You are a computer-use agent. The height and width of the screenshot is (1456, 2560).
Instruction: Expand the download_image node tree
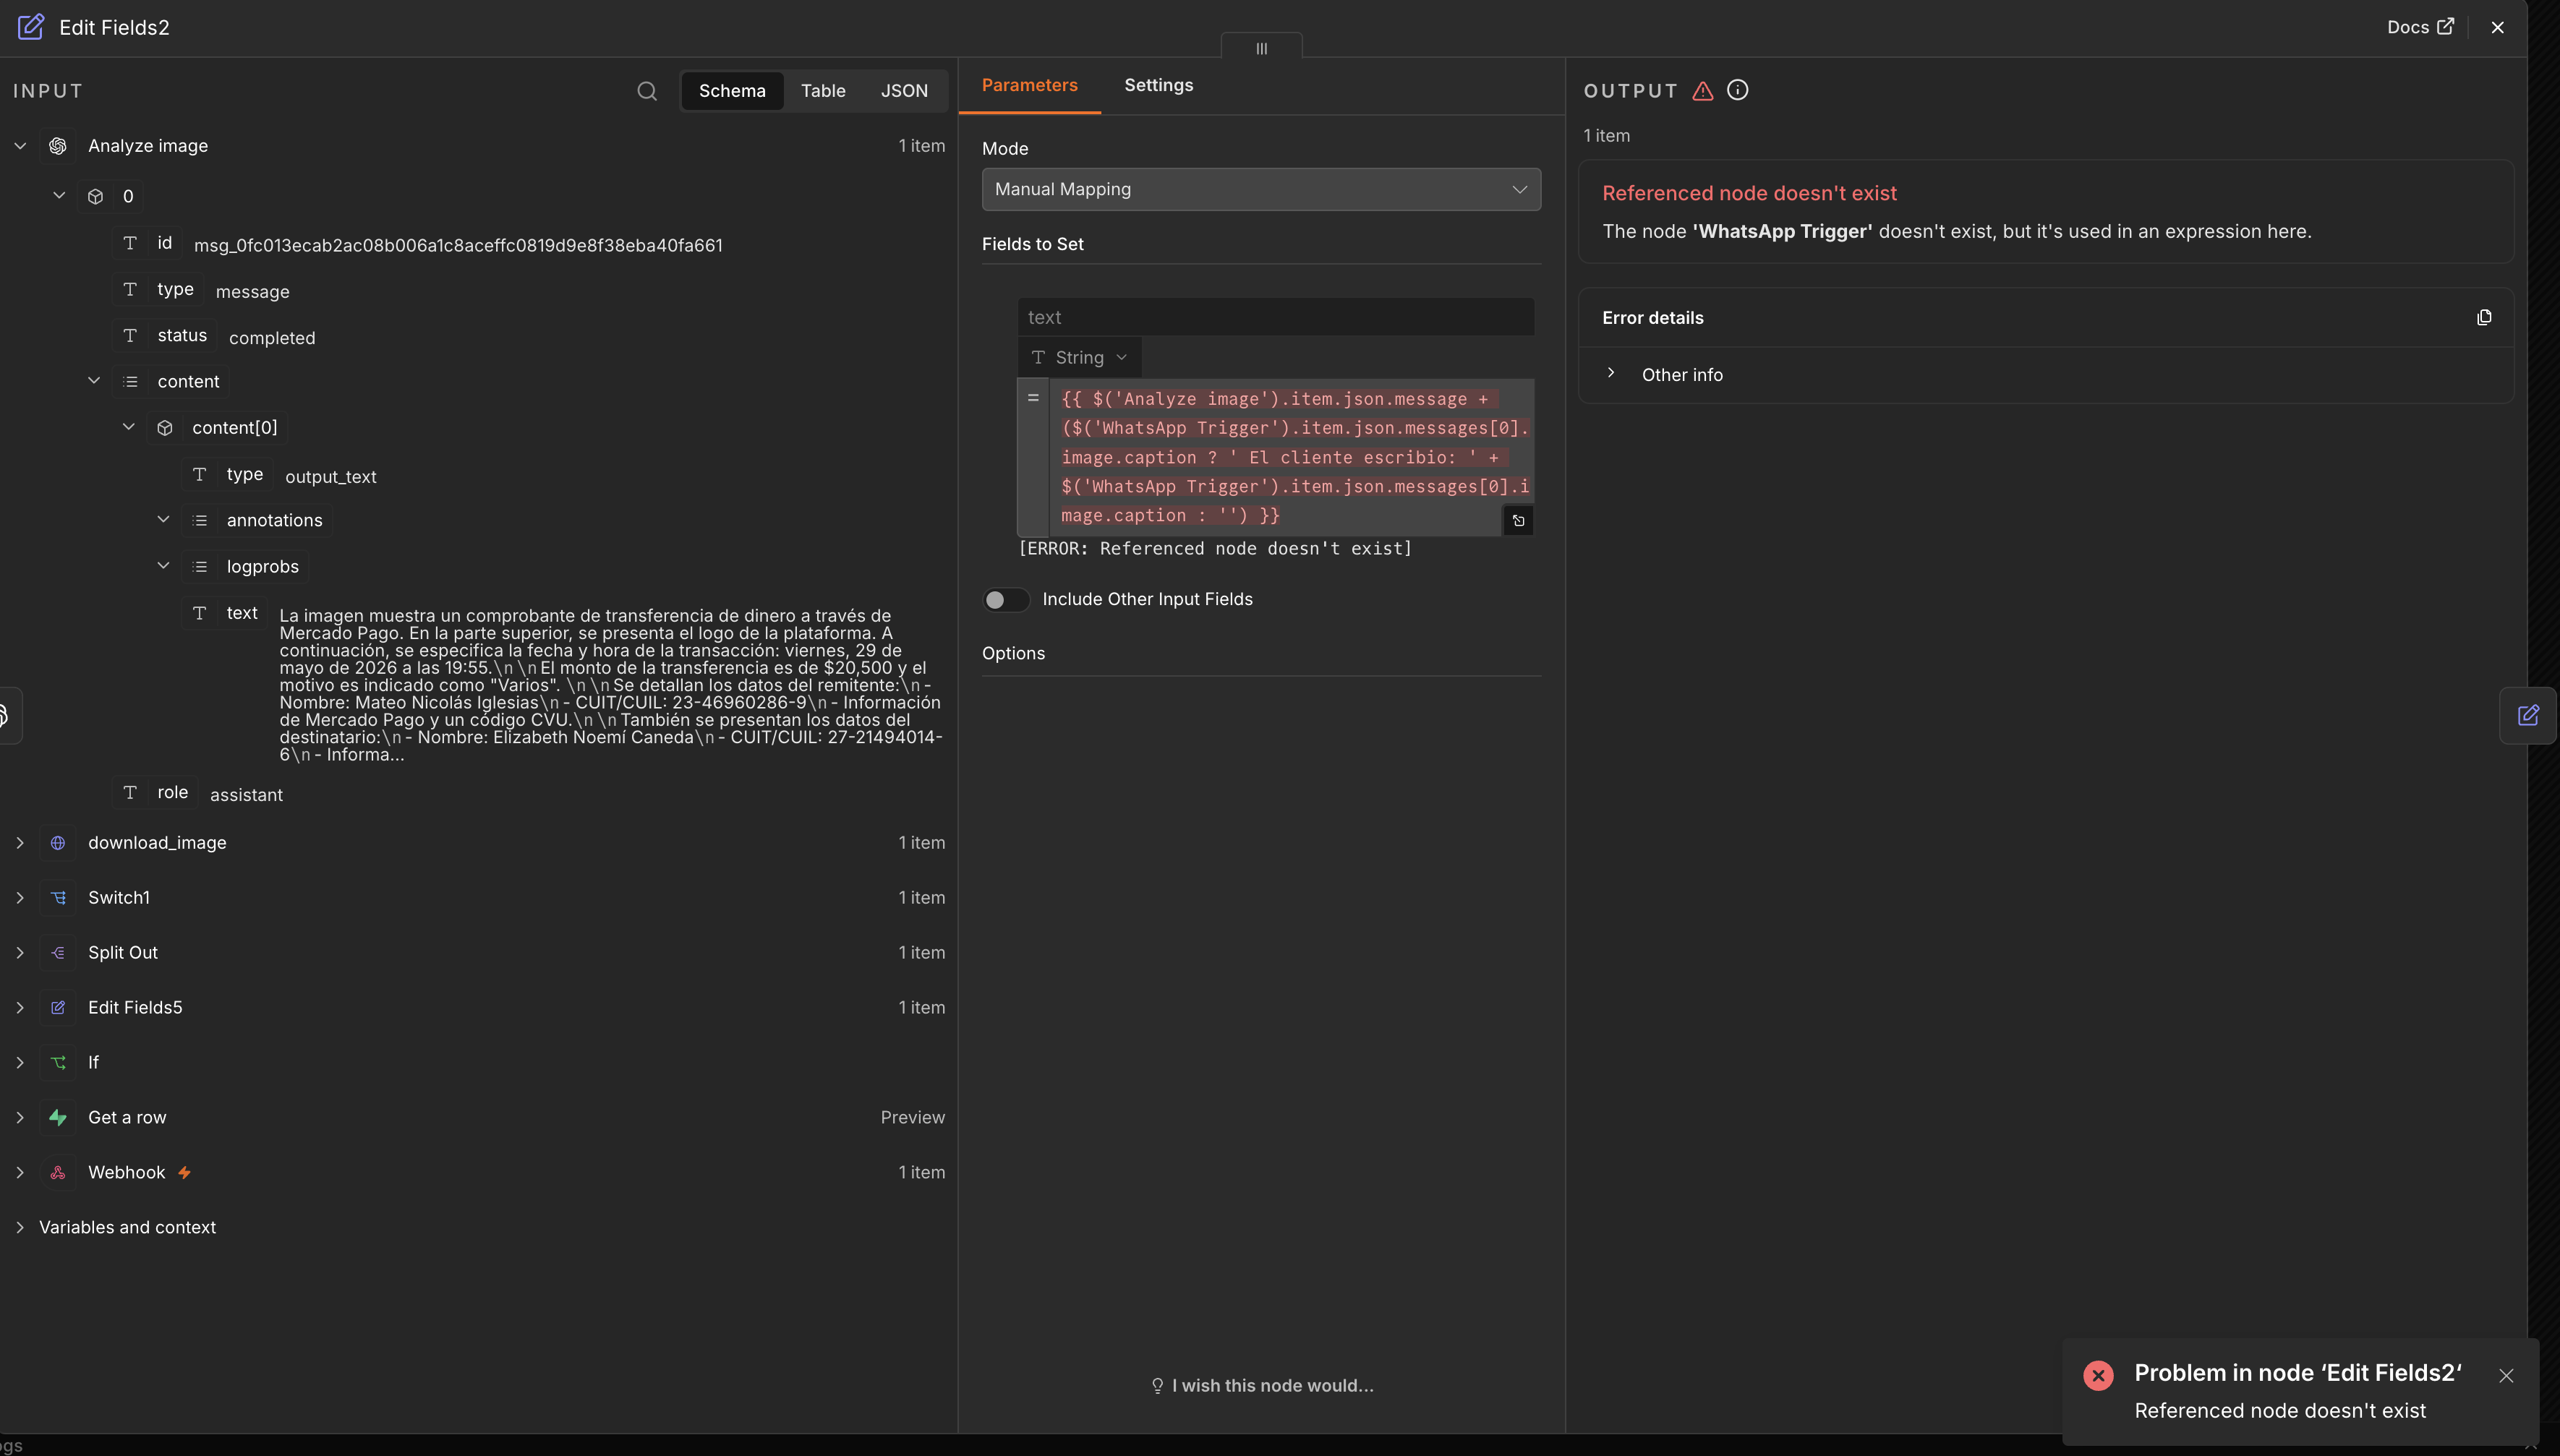20,842
